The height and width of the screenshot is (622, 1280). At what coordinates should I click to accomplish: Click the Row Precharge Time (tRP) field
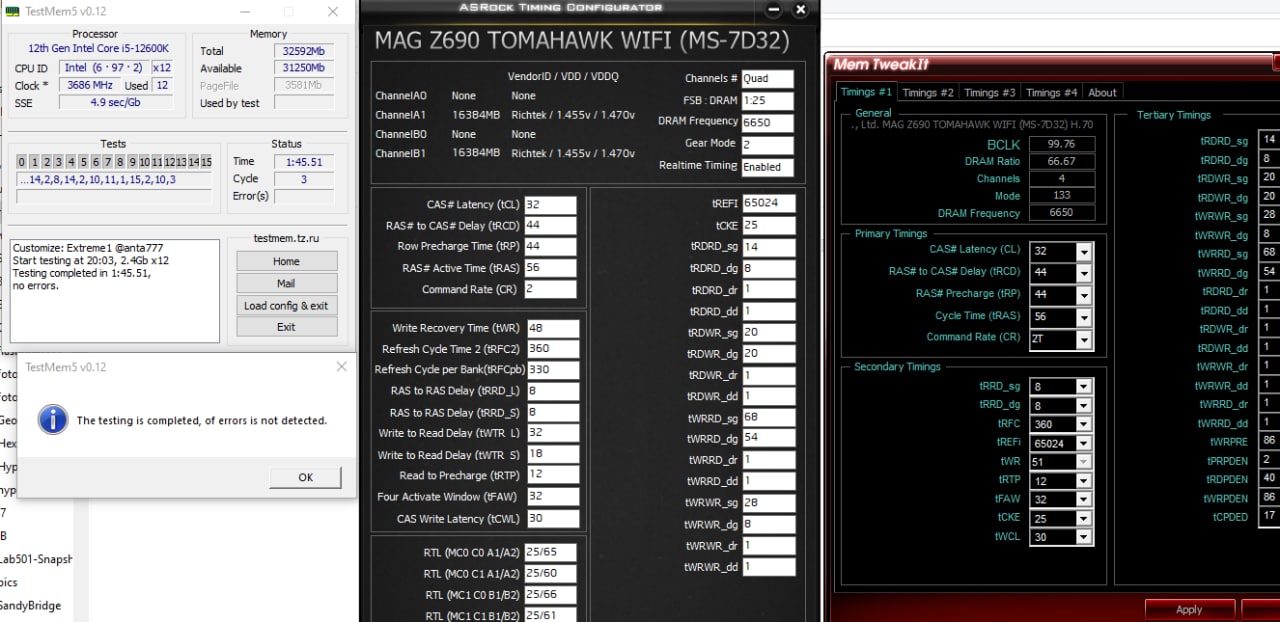click(550, 247)
